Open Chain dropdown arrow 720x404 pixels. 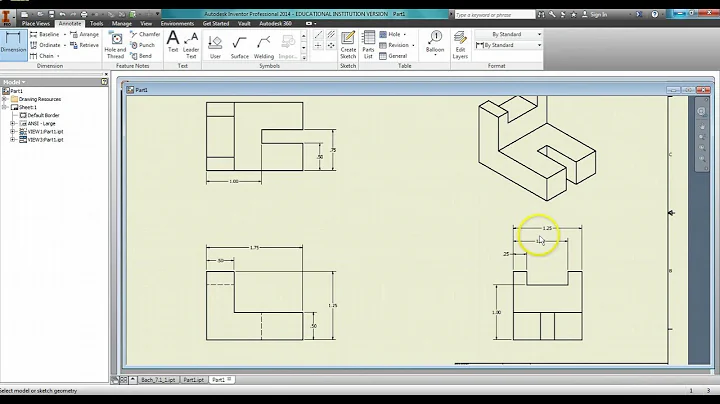point(58,56)
